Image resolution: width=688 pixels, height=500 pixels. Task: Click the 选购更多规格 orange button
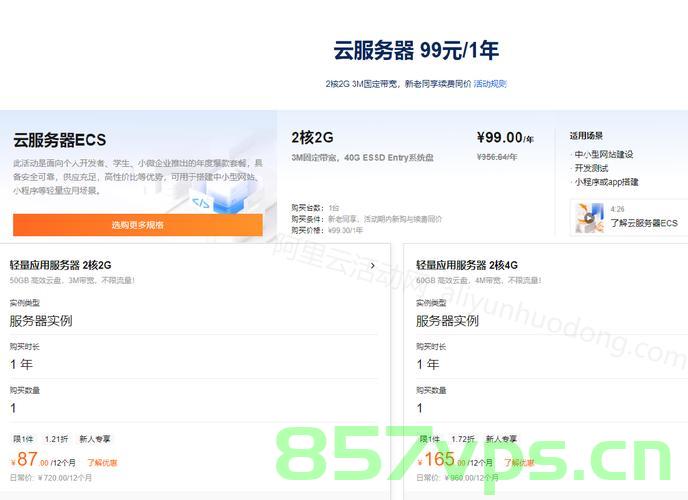(138, 225)
